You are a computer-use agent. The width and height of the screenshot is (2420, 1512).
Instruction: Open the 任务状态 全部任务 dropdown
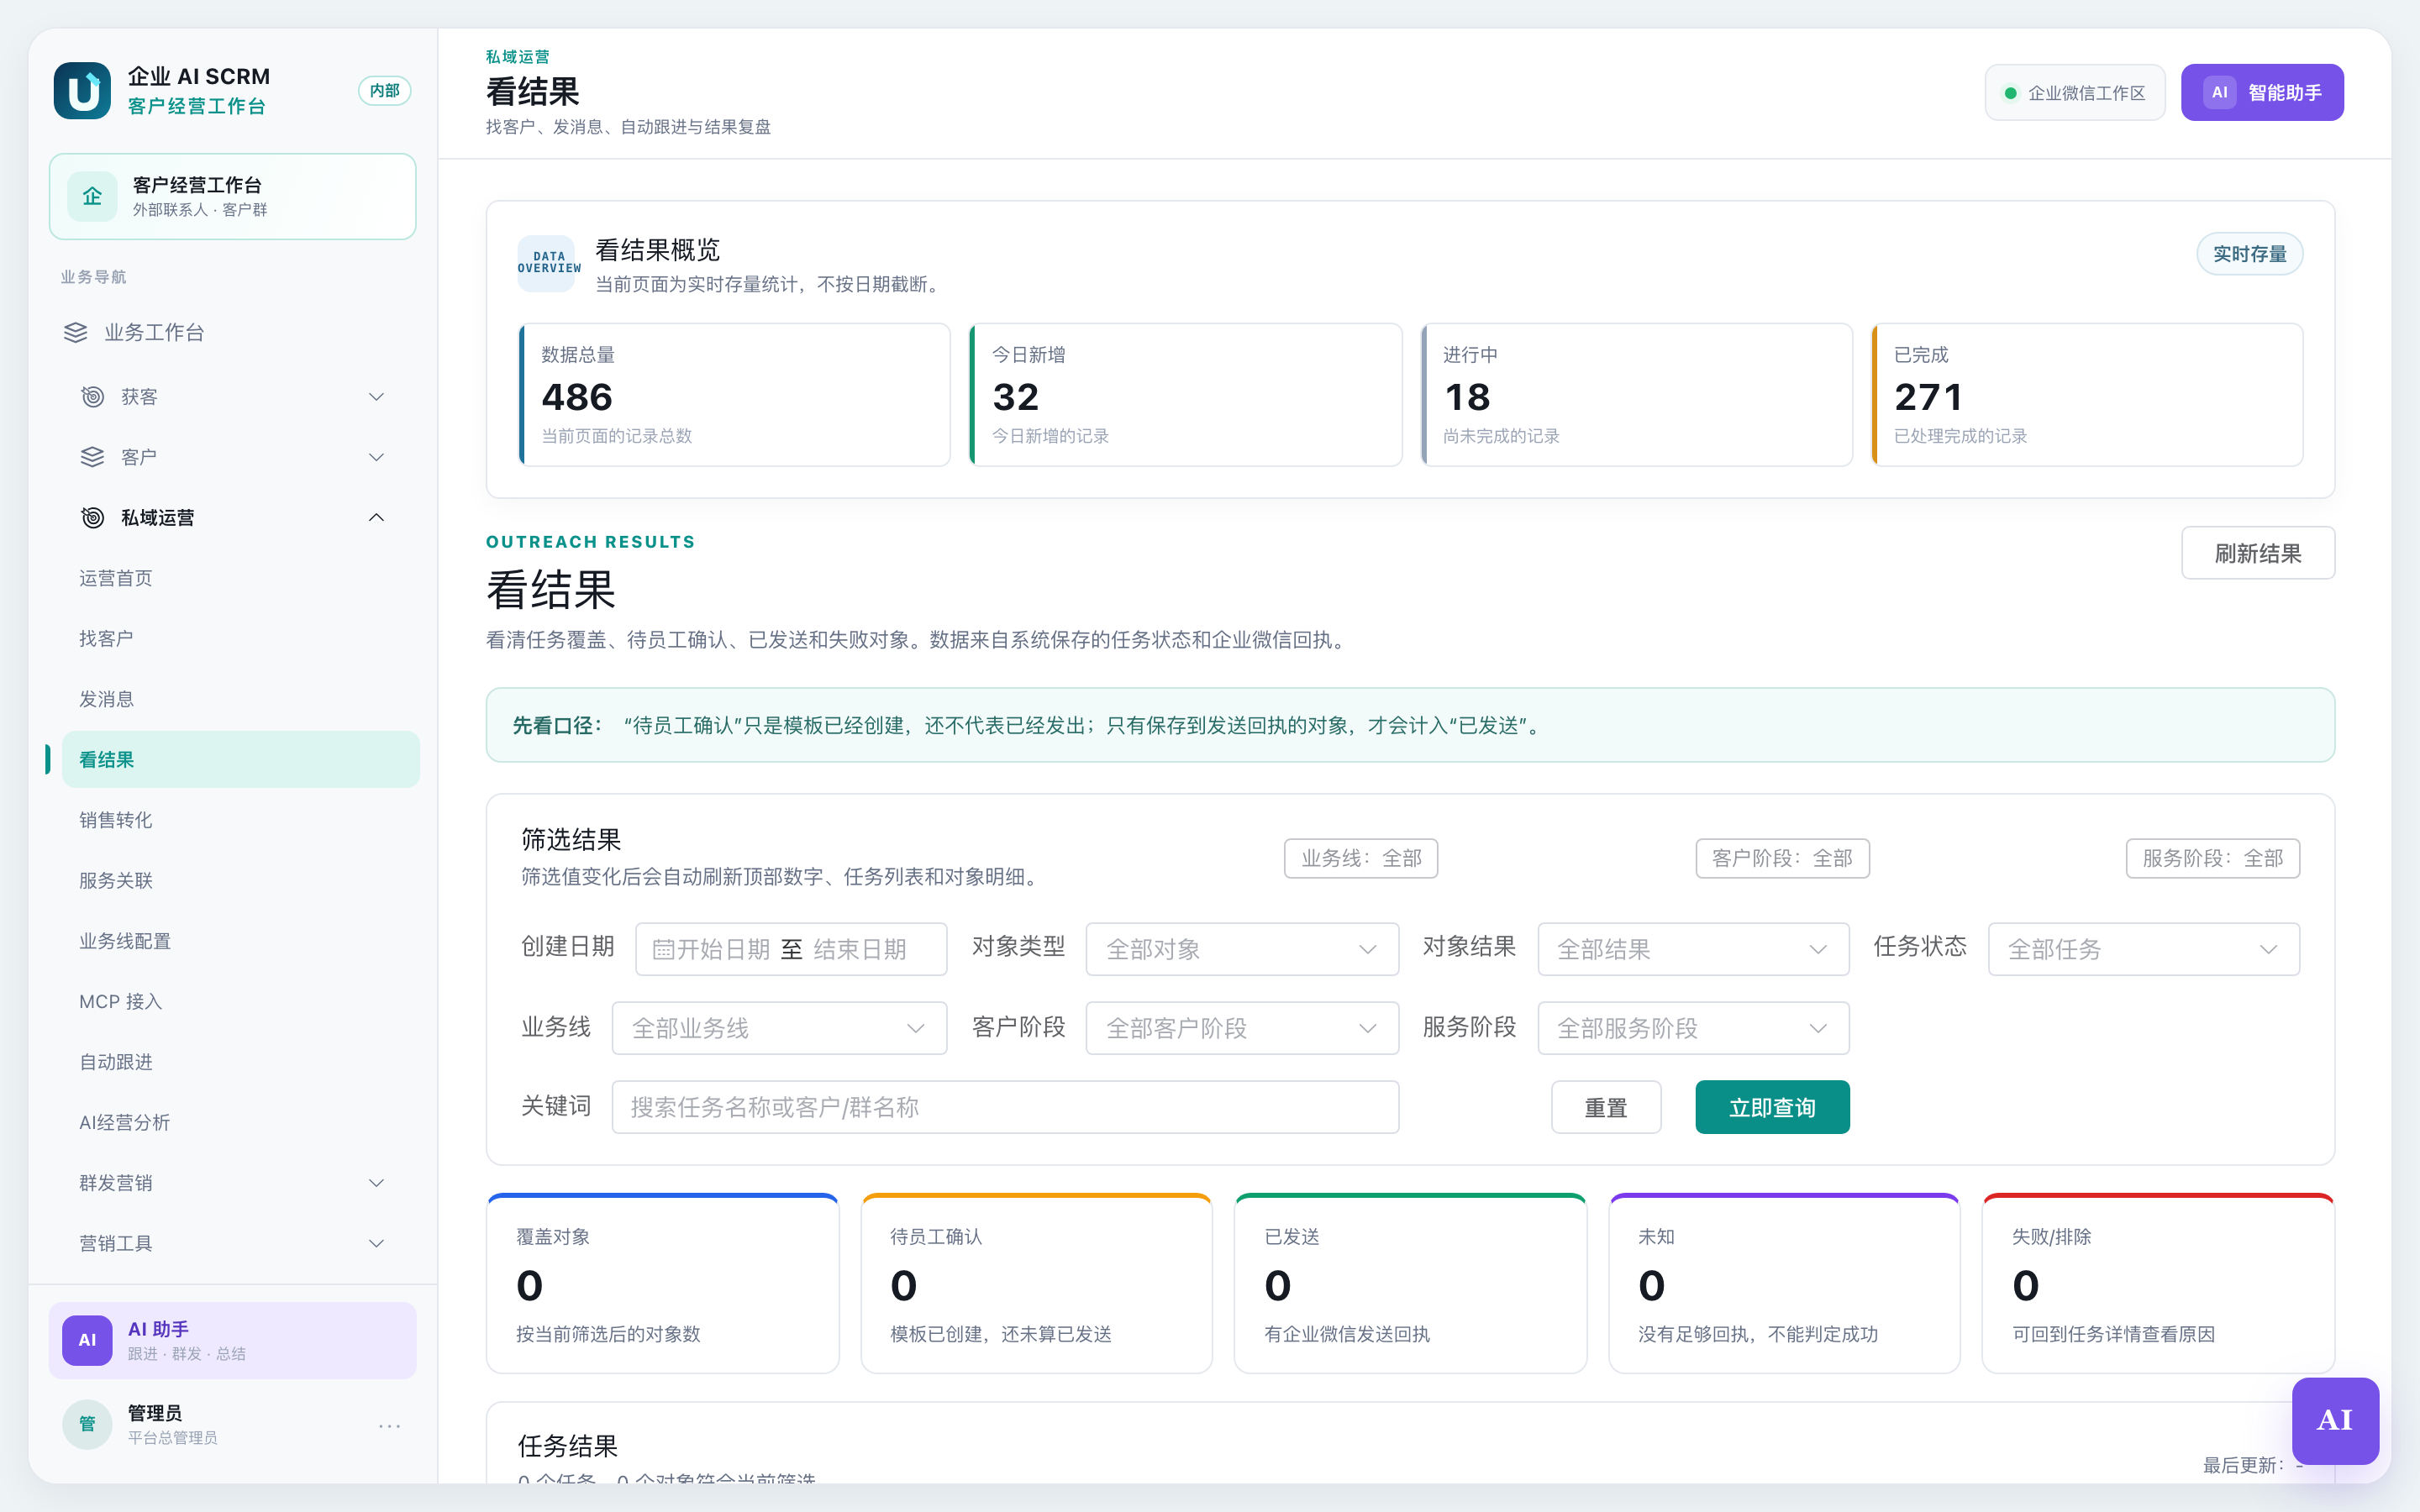pyautogui.click(x=2144, y=949)
